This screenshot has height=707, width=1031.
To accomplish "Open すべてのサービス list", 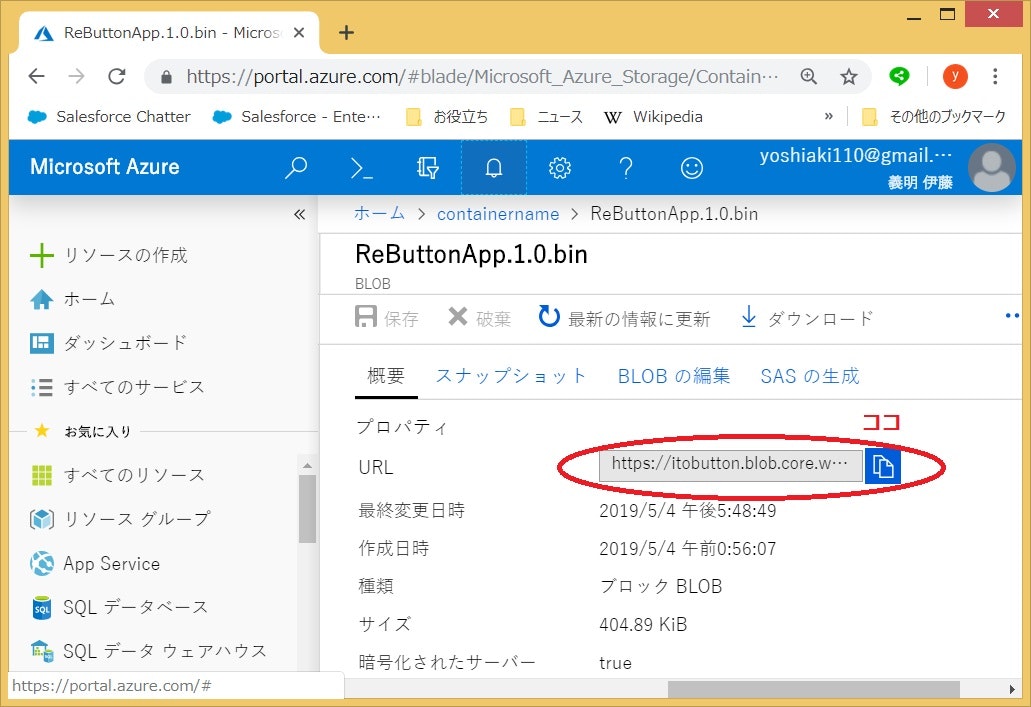I will point(118,387).
